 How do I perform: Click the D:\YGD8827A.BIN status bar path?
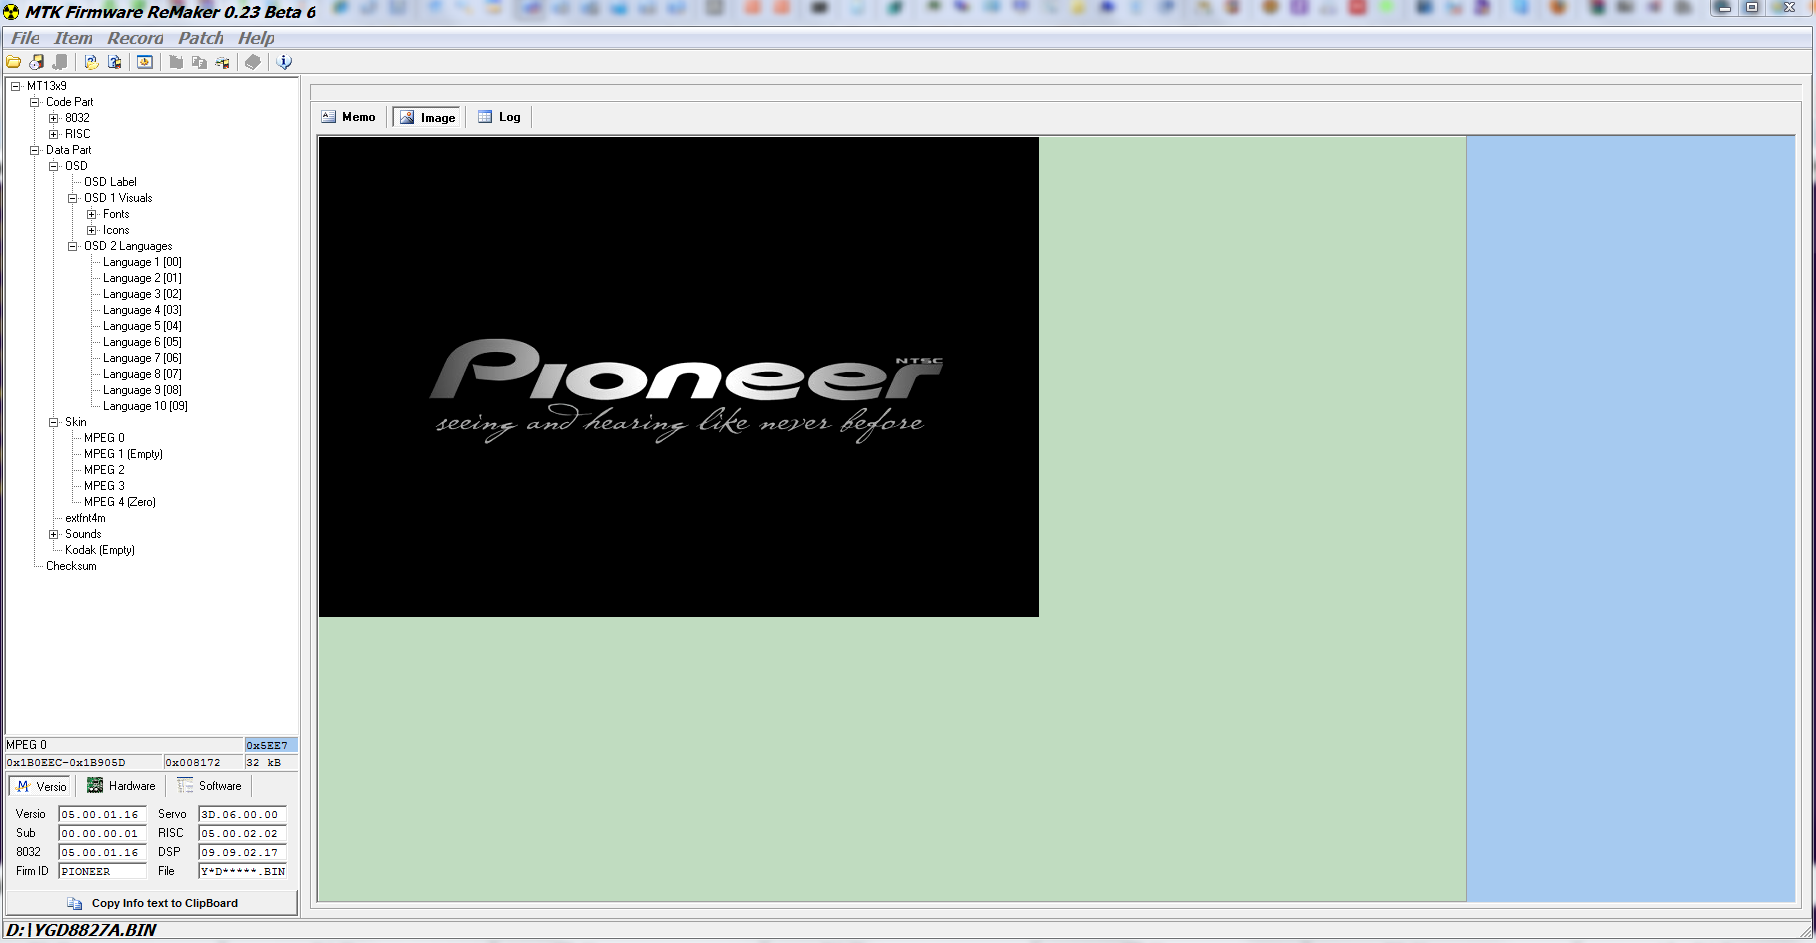(81, 930)
